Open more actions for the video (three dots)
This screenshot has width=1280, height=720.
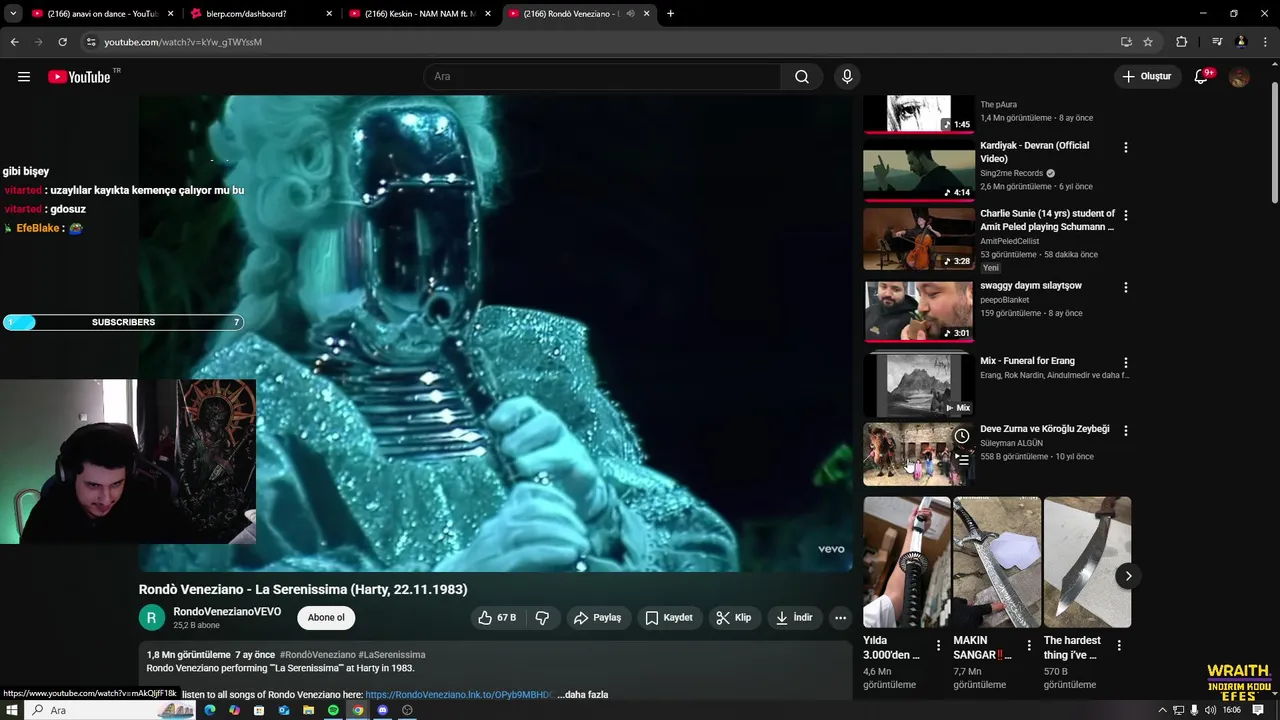pos(840,618)
